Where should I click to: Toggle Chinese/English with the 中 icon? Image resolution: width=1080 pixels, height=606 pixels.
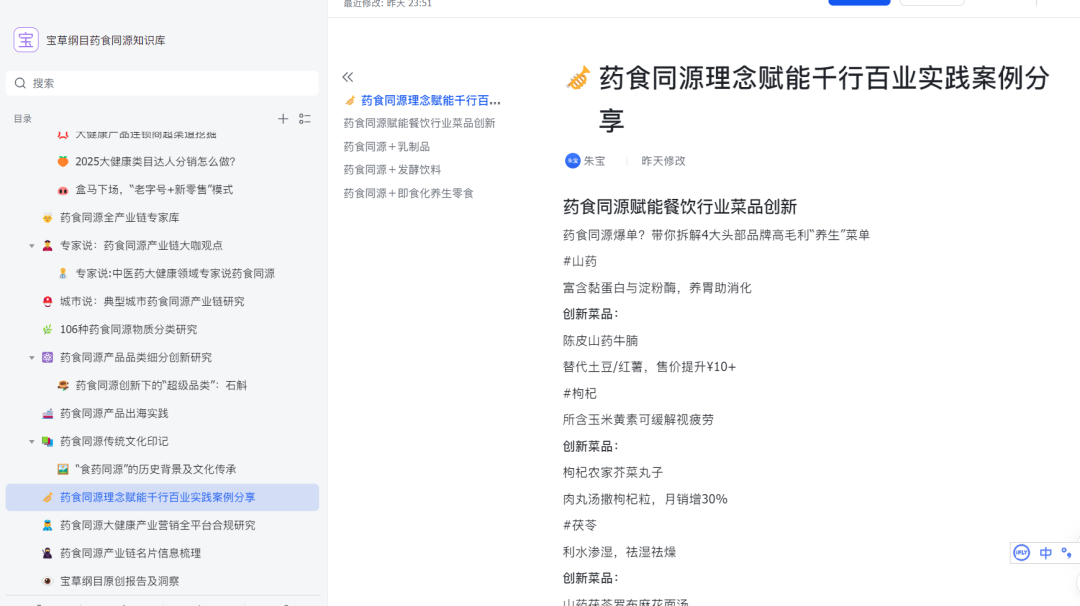tap(1045, 552)
